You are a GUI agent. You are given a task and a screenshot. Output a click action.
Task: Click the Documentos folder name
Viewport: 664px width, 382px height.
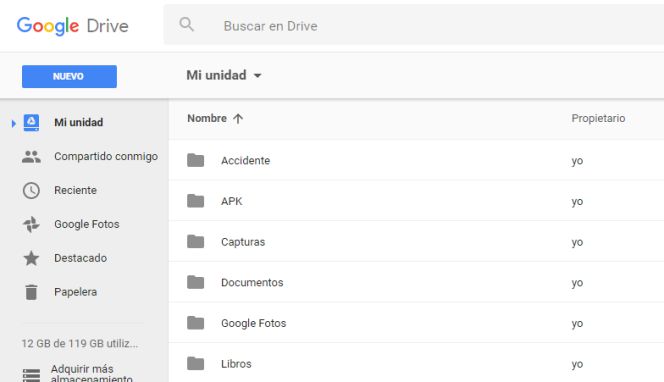(x=252, y=282)
